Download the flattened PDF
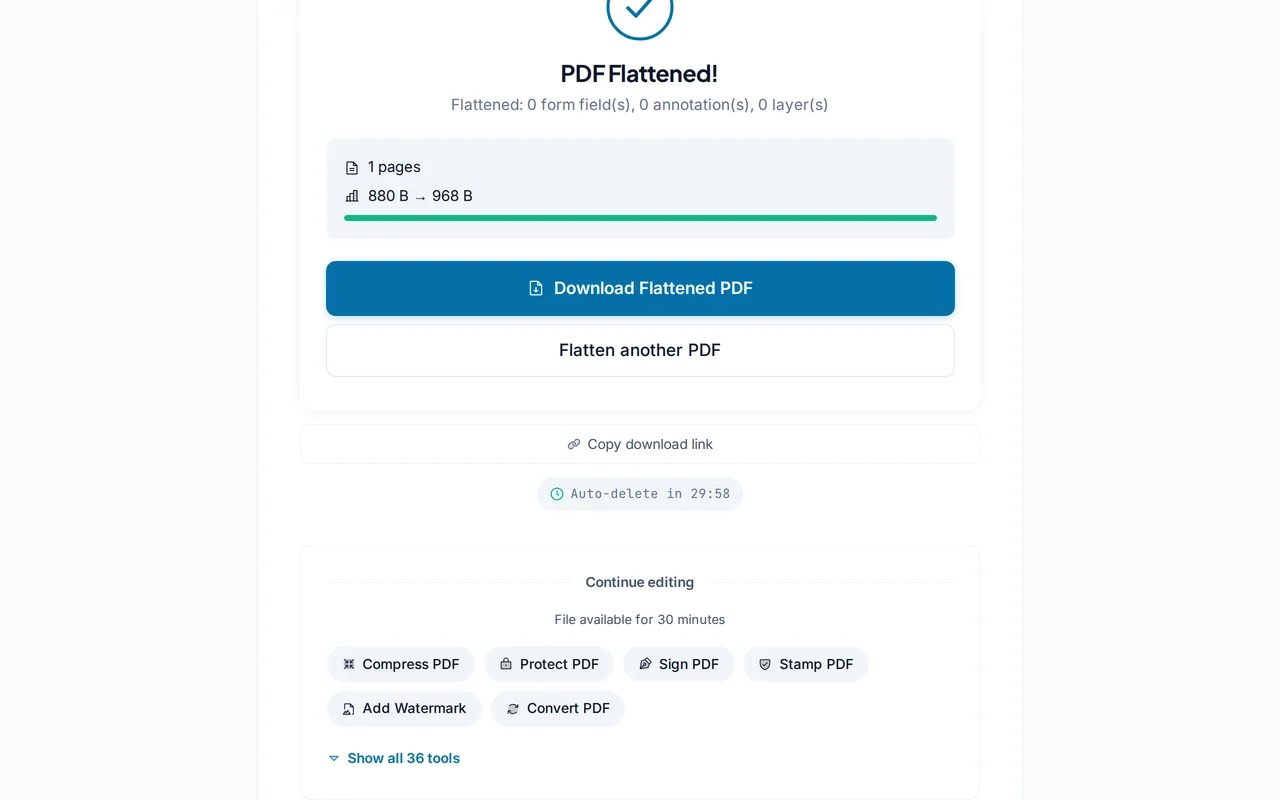 point(640,288)
